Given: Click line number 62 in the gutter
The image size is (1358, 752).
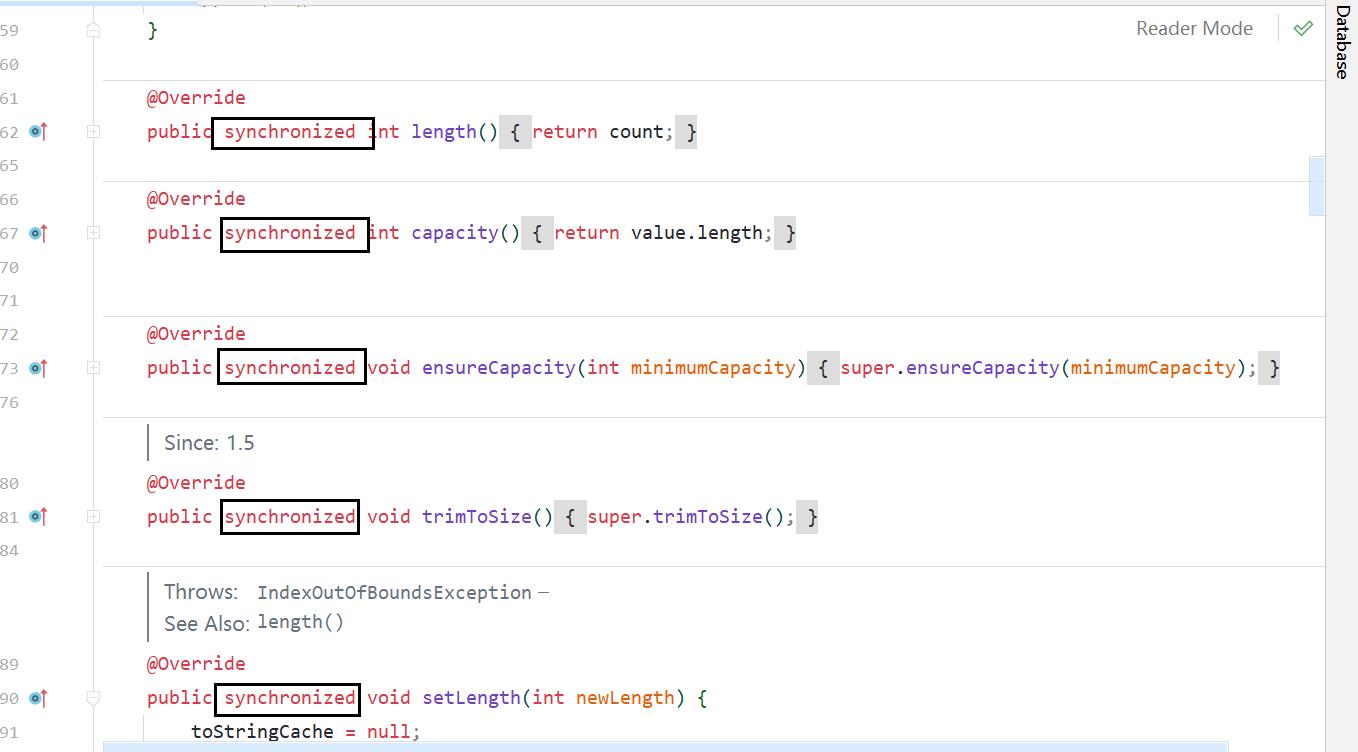Looking at the screenshot, I should point(10,132).
